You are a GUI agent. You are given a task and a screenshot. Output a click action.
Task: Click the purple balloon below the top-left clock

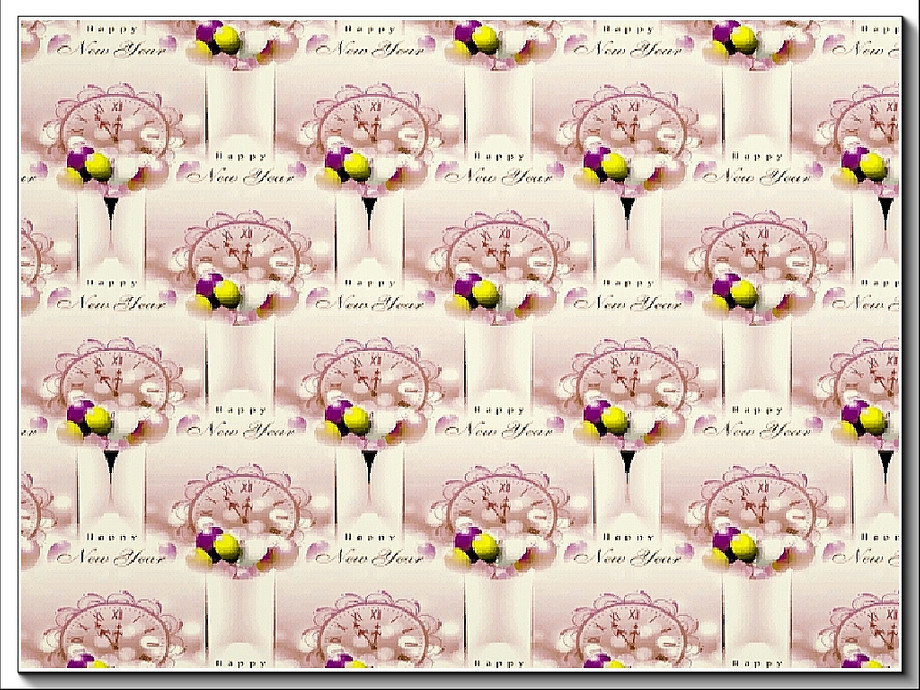[79, 160]
